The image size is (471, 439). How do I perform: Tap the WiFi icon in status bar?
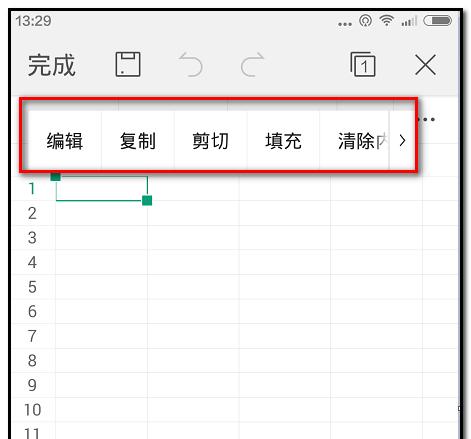(387, 21)
